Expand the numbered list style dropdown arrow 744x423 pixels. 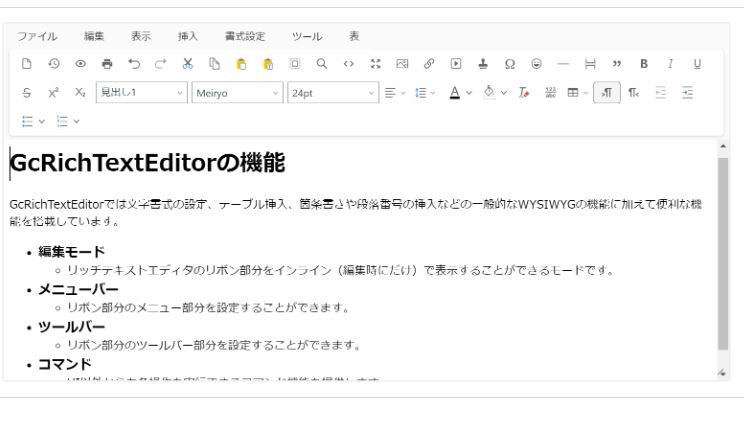(76, 122)
